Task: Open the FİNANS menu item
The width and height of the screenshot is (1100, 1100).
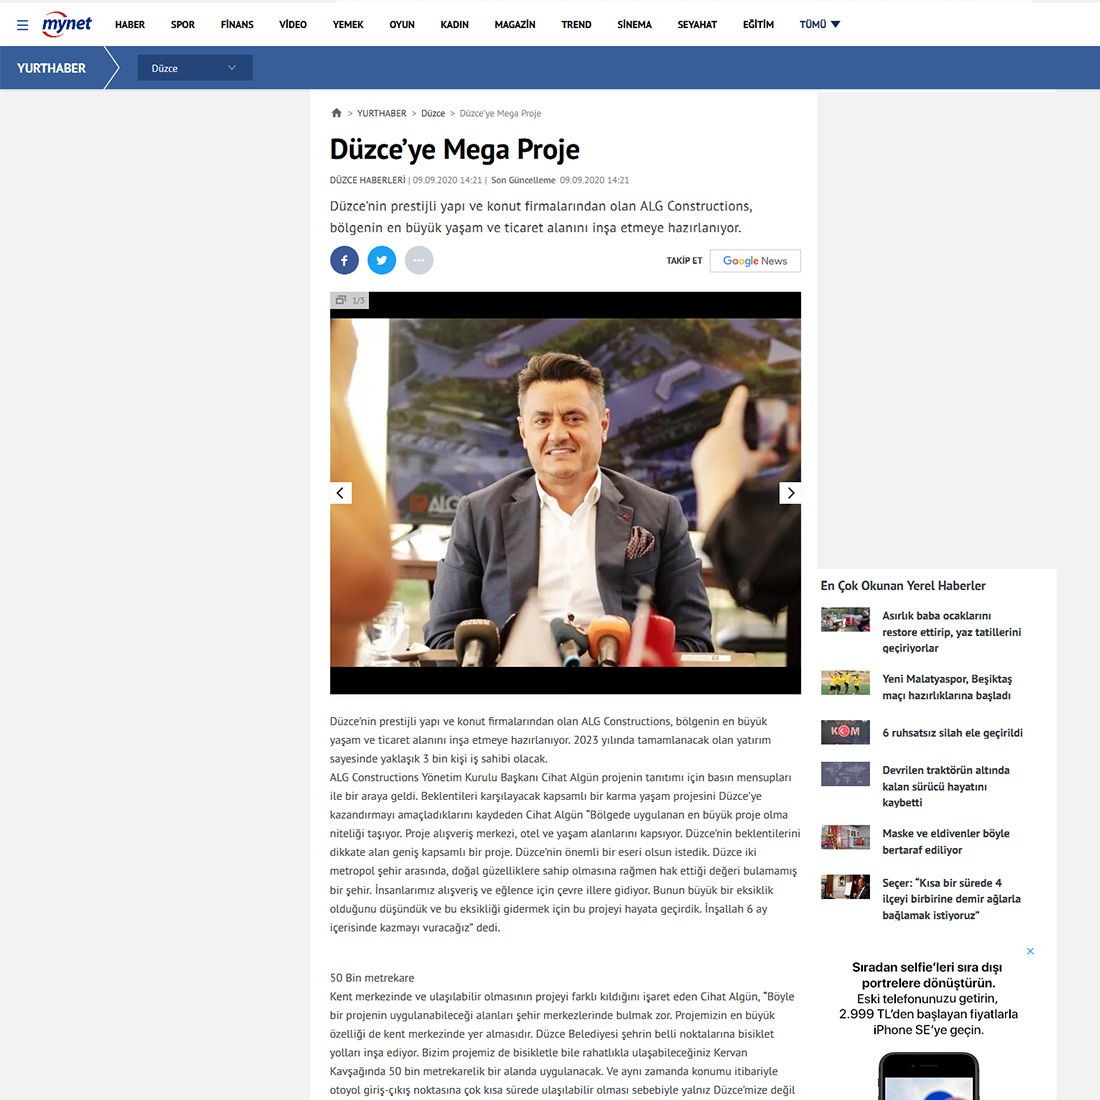Action: 237,24
